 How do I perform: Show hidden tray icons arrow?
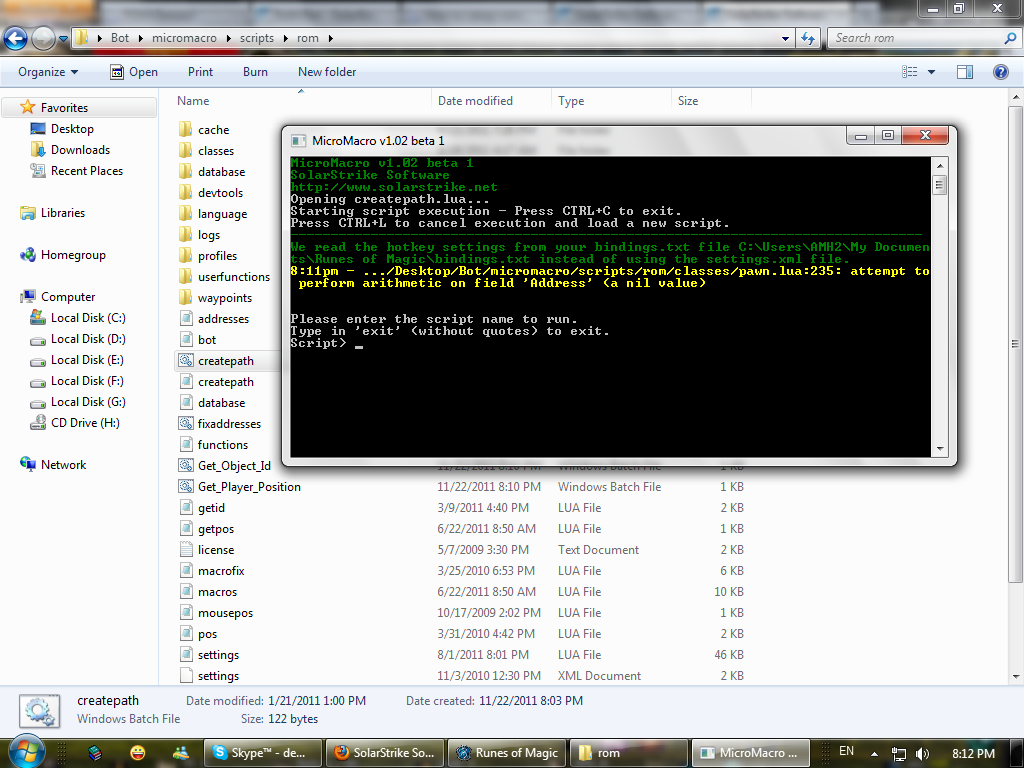coord(874,754)
